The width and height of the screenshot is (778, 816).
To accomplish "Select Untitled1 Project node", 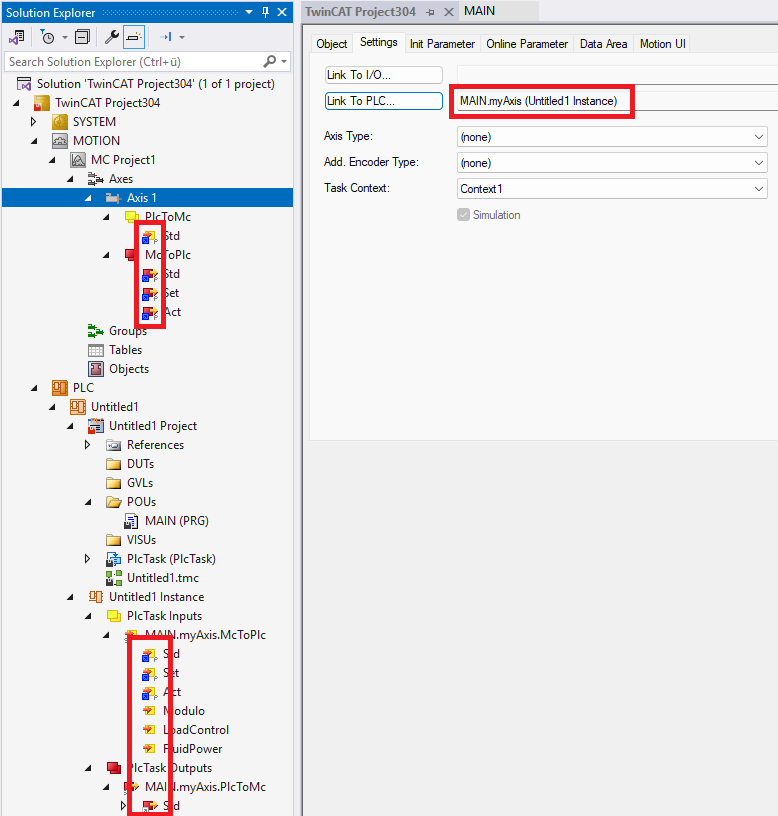I will [x=153, y=426].
